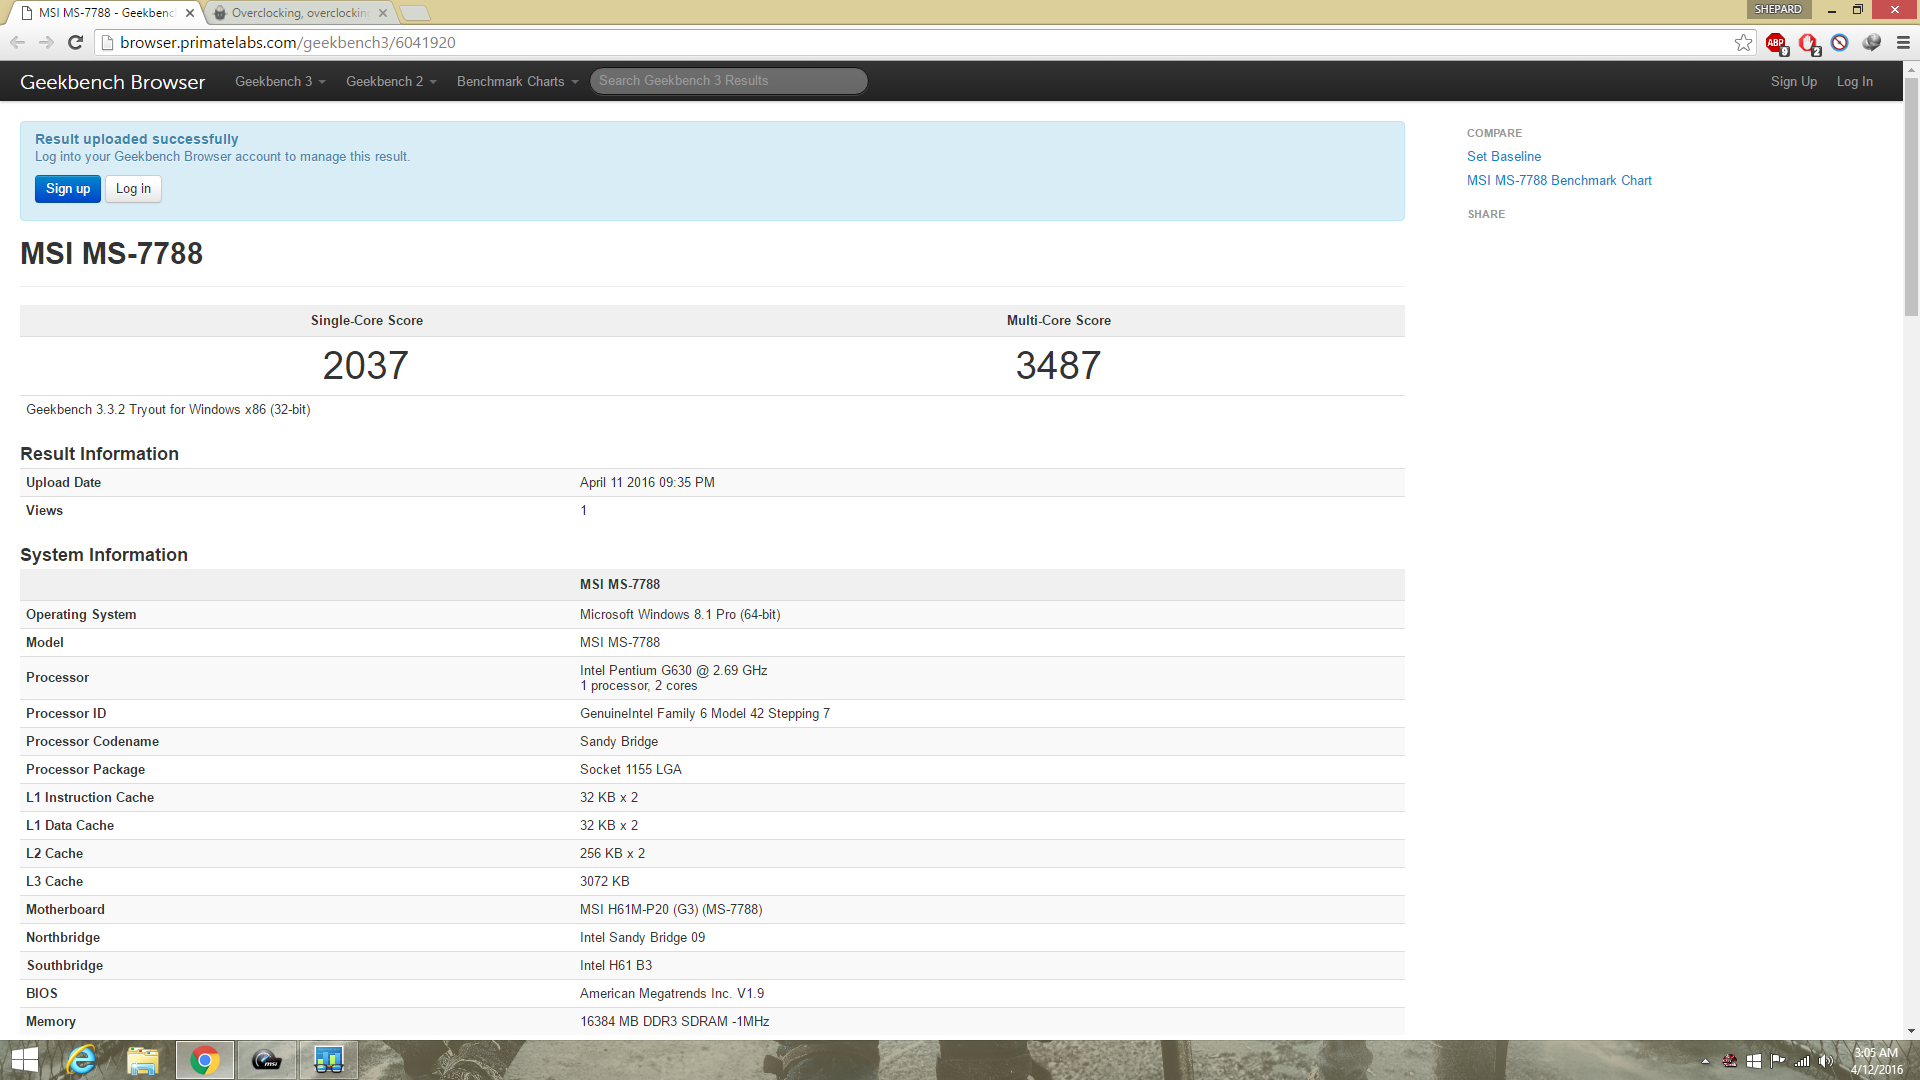Click the scrollbar up arrow
This screenshot has width=1920, height=1080.
point(1911,70)
